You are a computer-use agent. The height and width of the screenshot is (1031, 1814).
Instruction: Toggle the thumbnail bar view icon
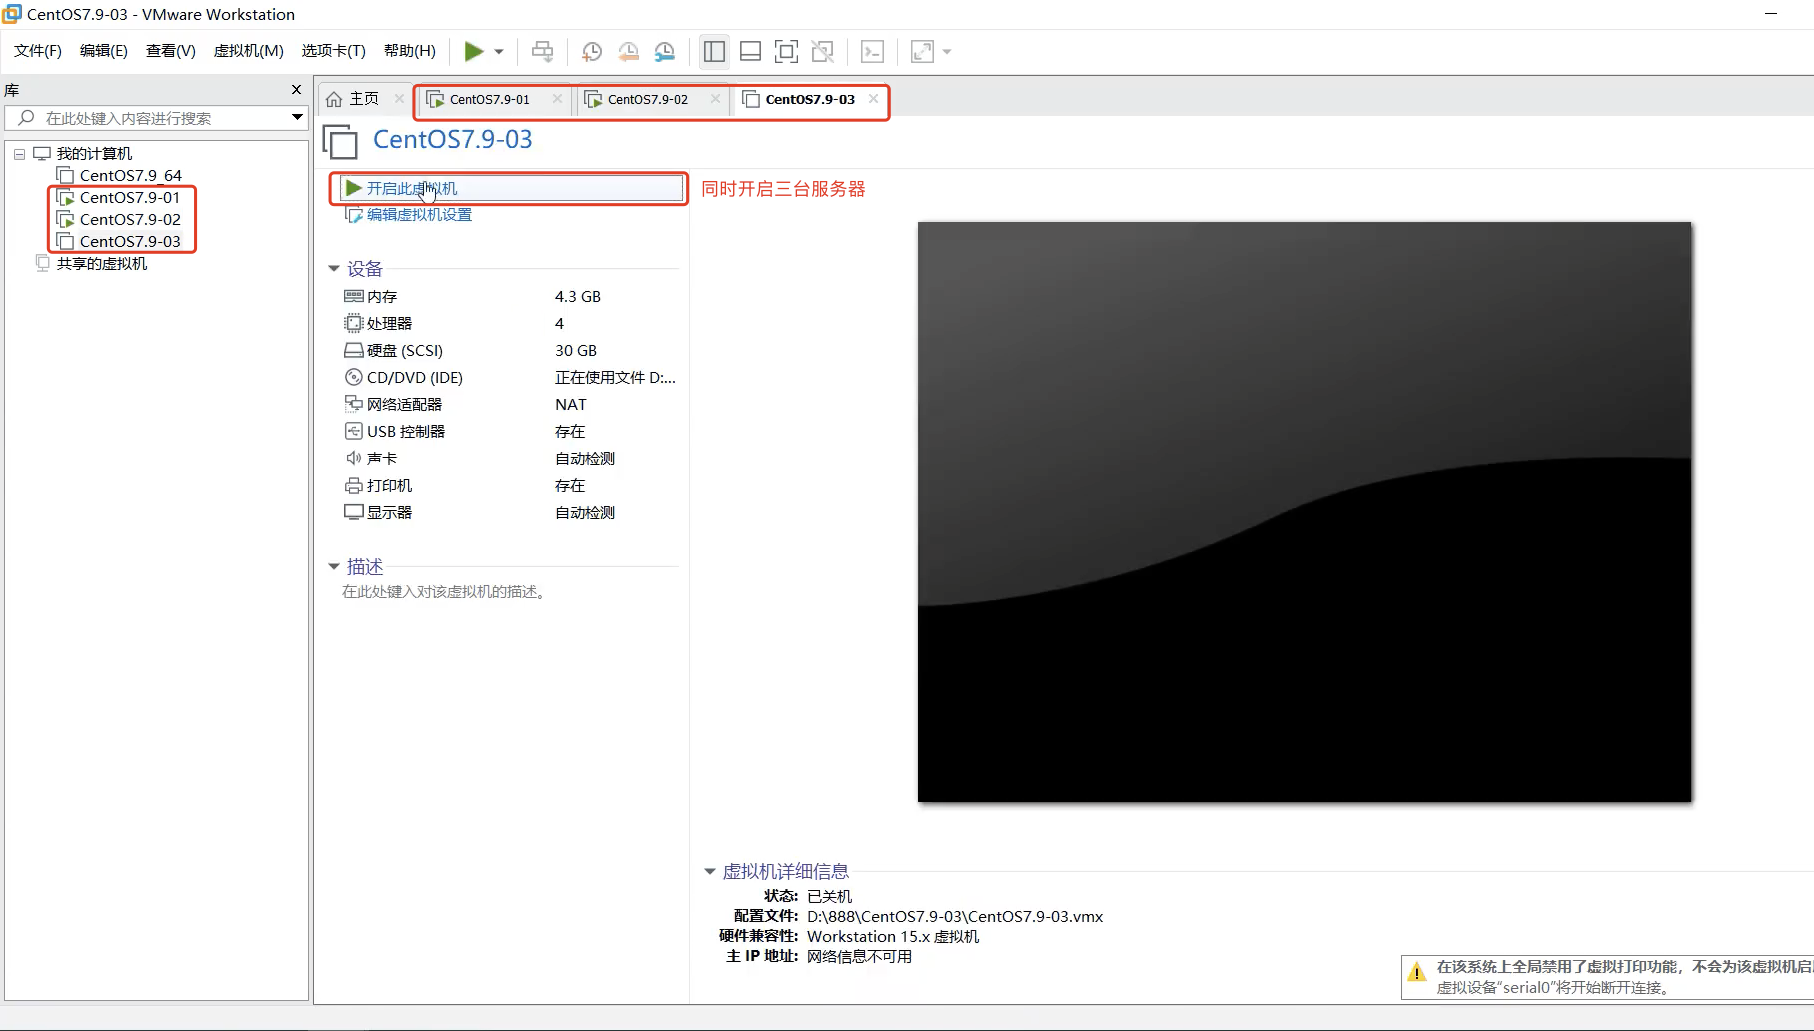coord(750,51)
